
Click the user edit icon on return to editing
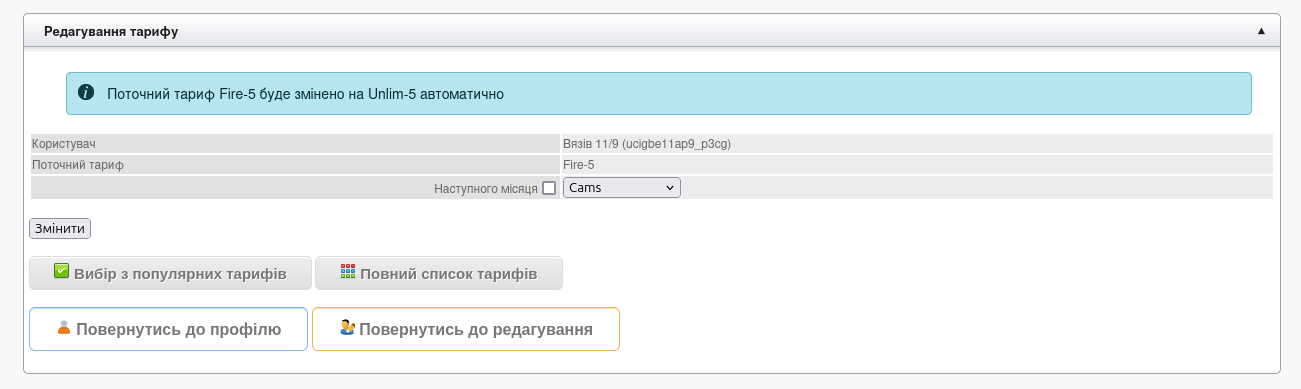click(x=348, y=327)
